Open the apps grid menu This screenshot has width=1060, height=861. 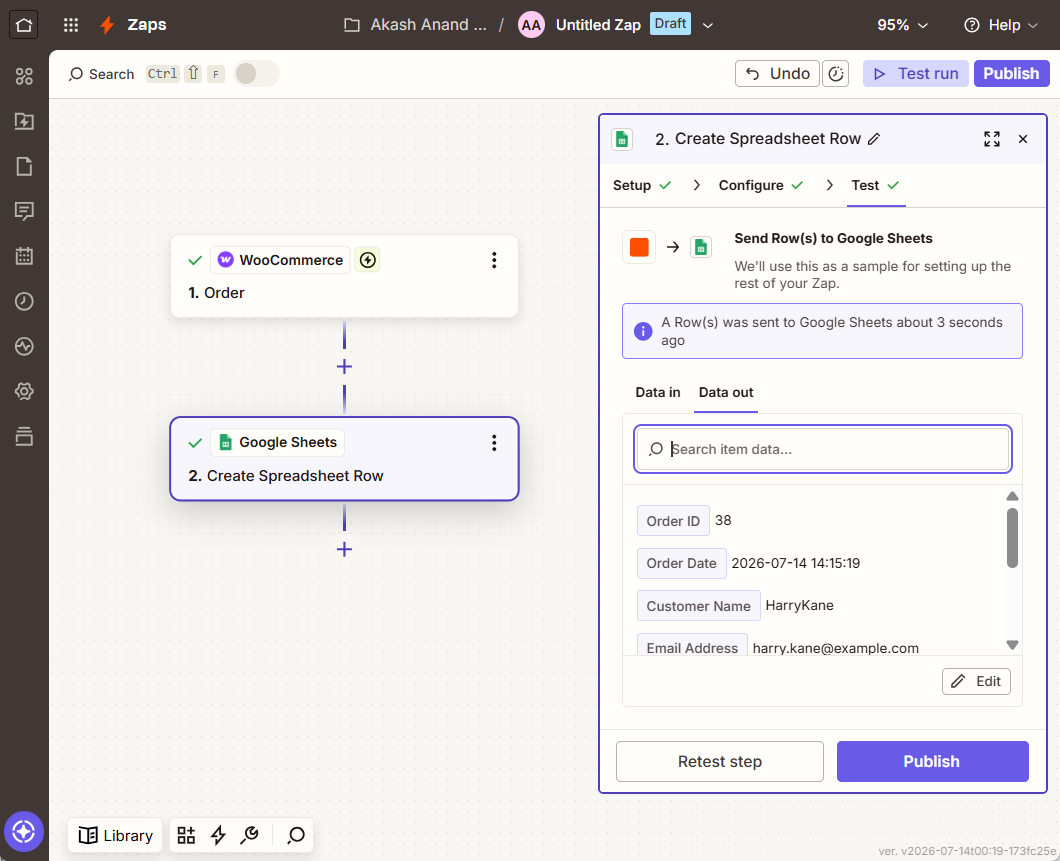71,25
